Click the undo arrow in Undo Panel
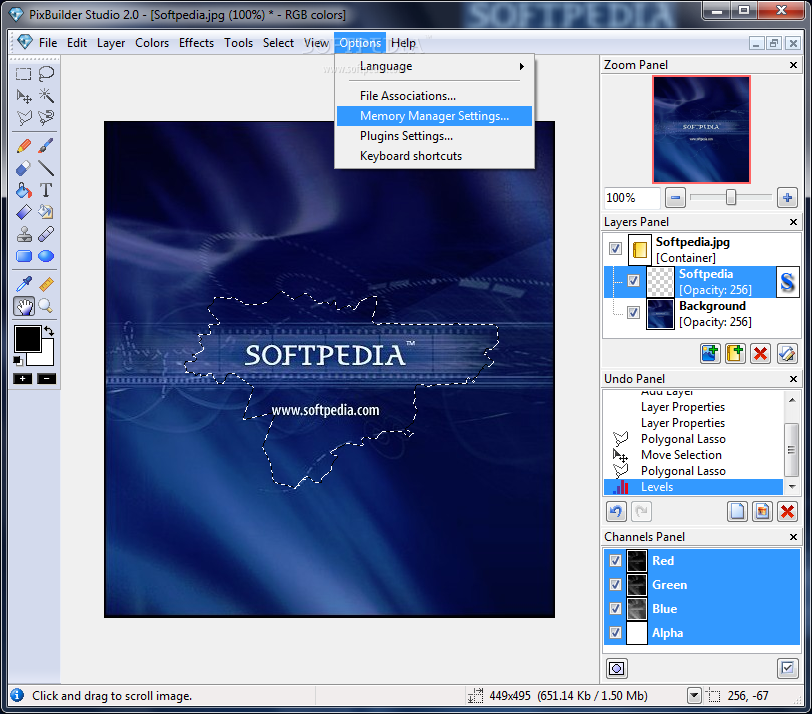 [x=616, y=512]
